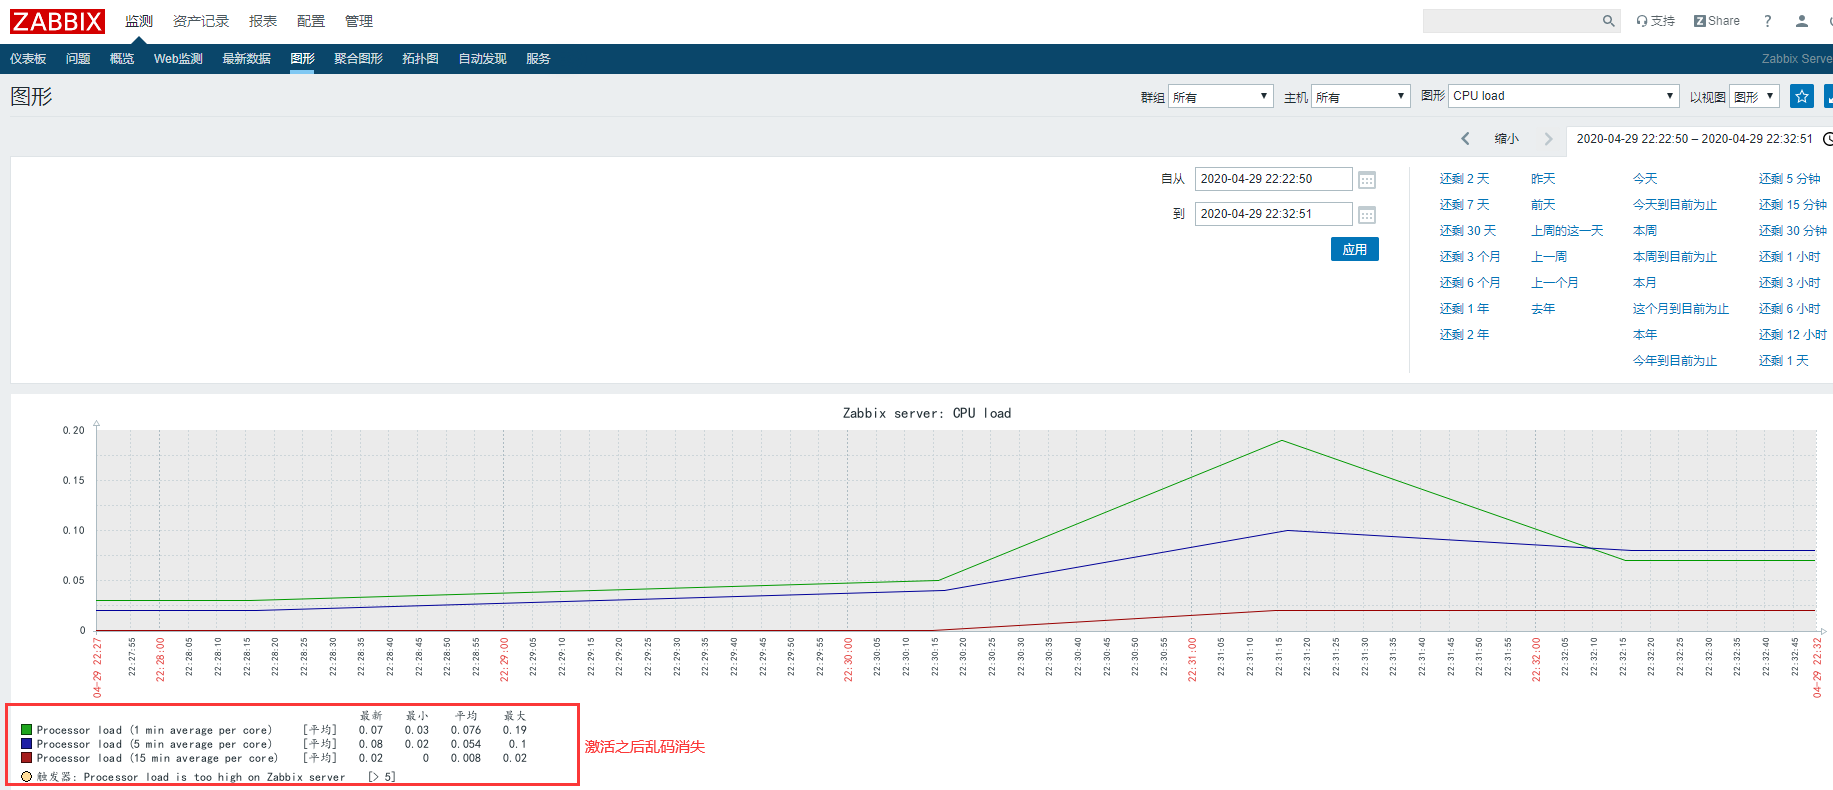The width and height of the screenshot is (1833, 790).
Task: Open the host dropdown
Action: click(1360, 96)
